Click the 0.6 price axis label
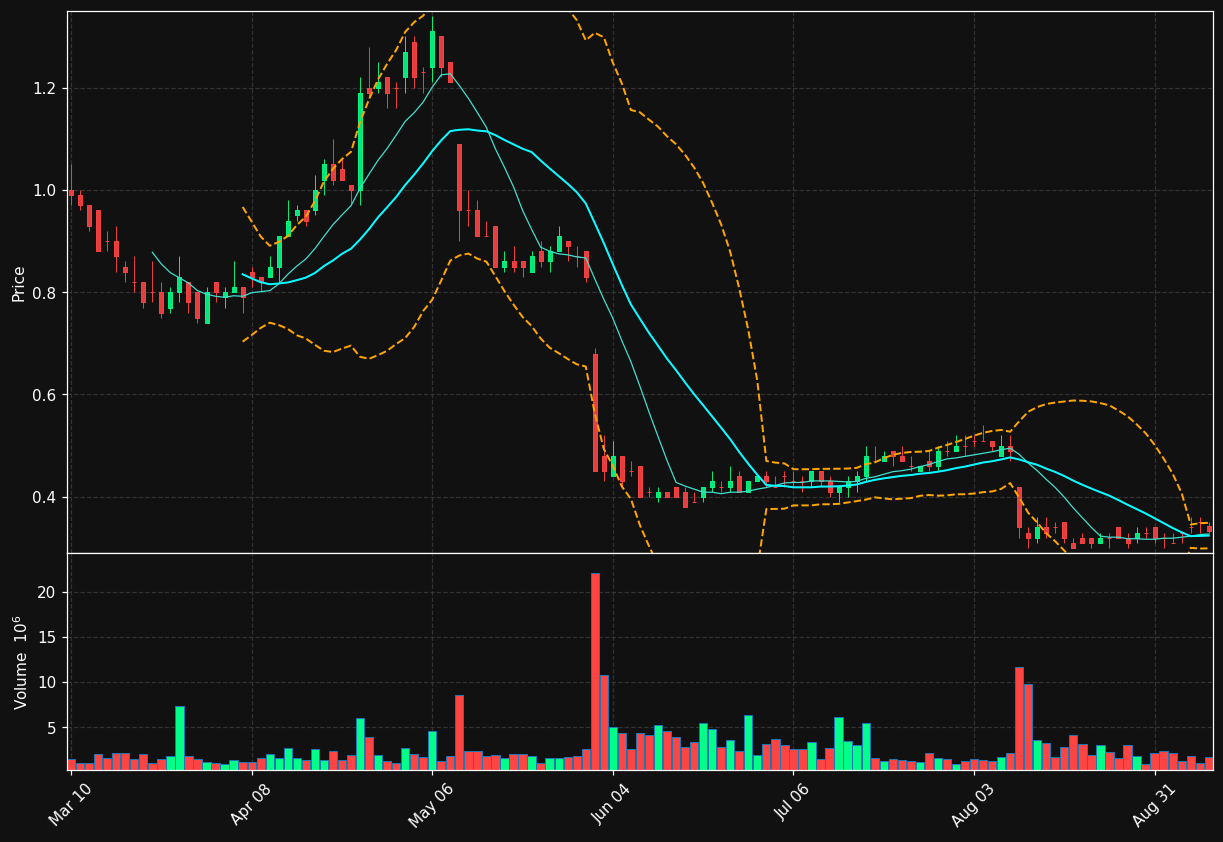The image size is (1223, 842). (x=45, y=395)
